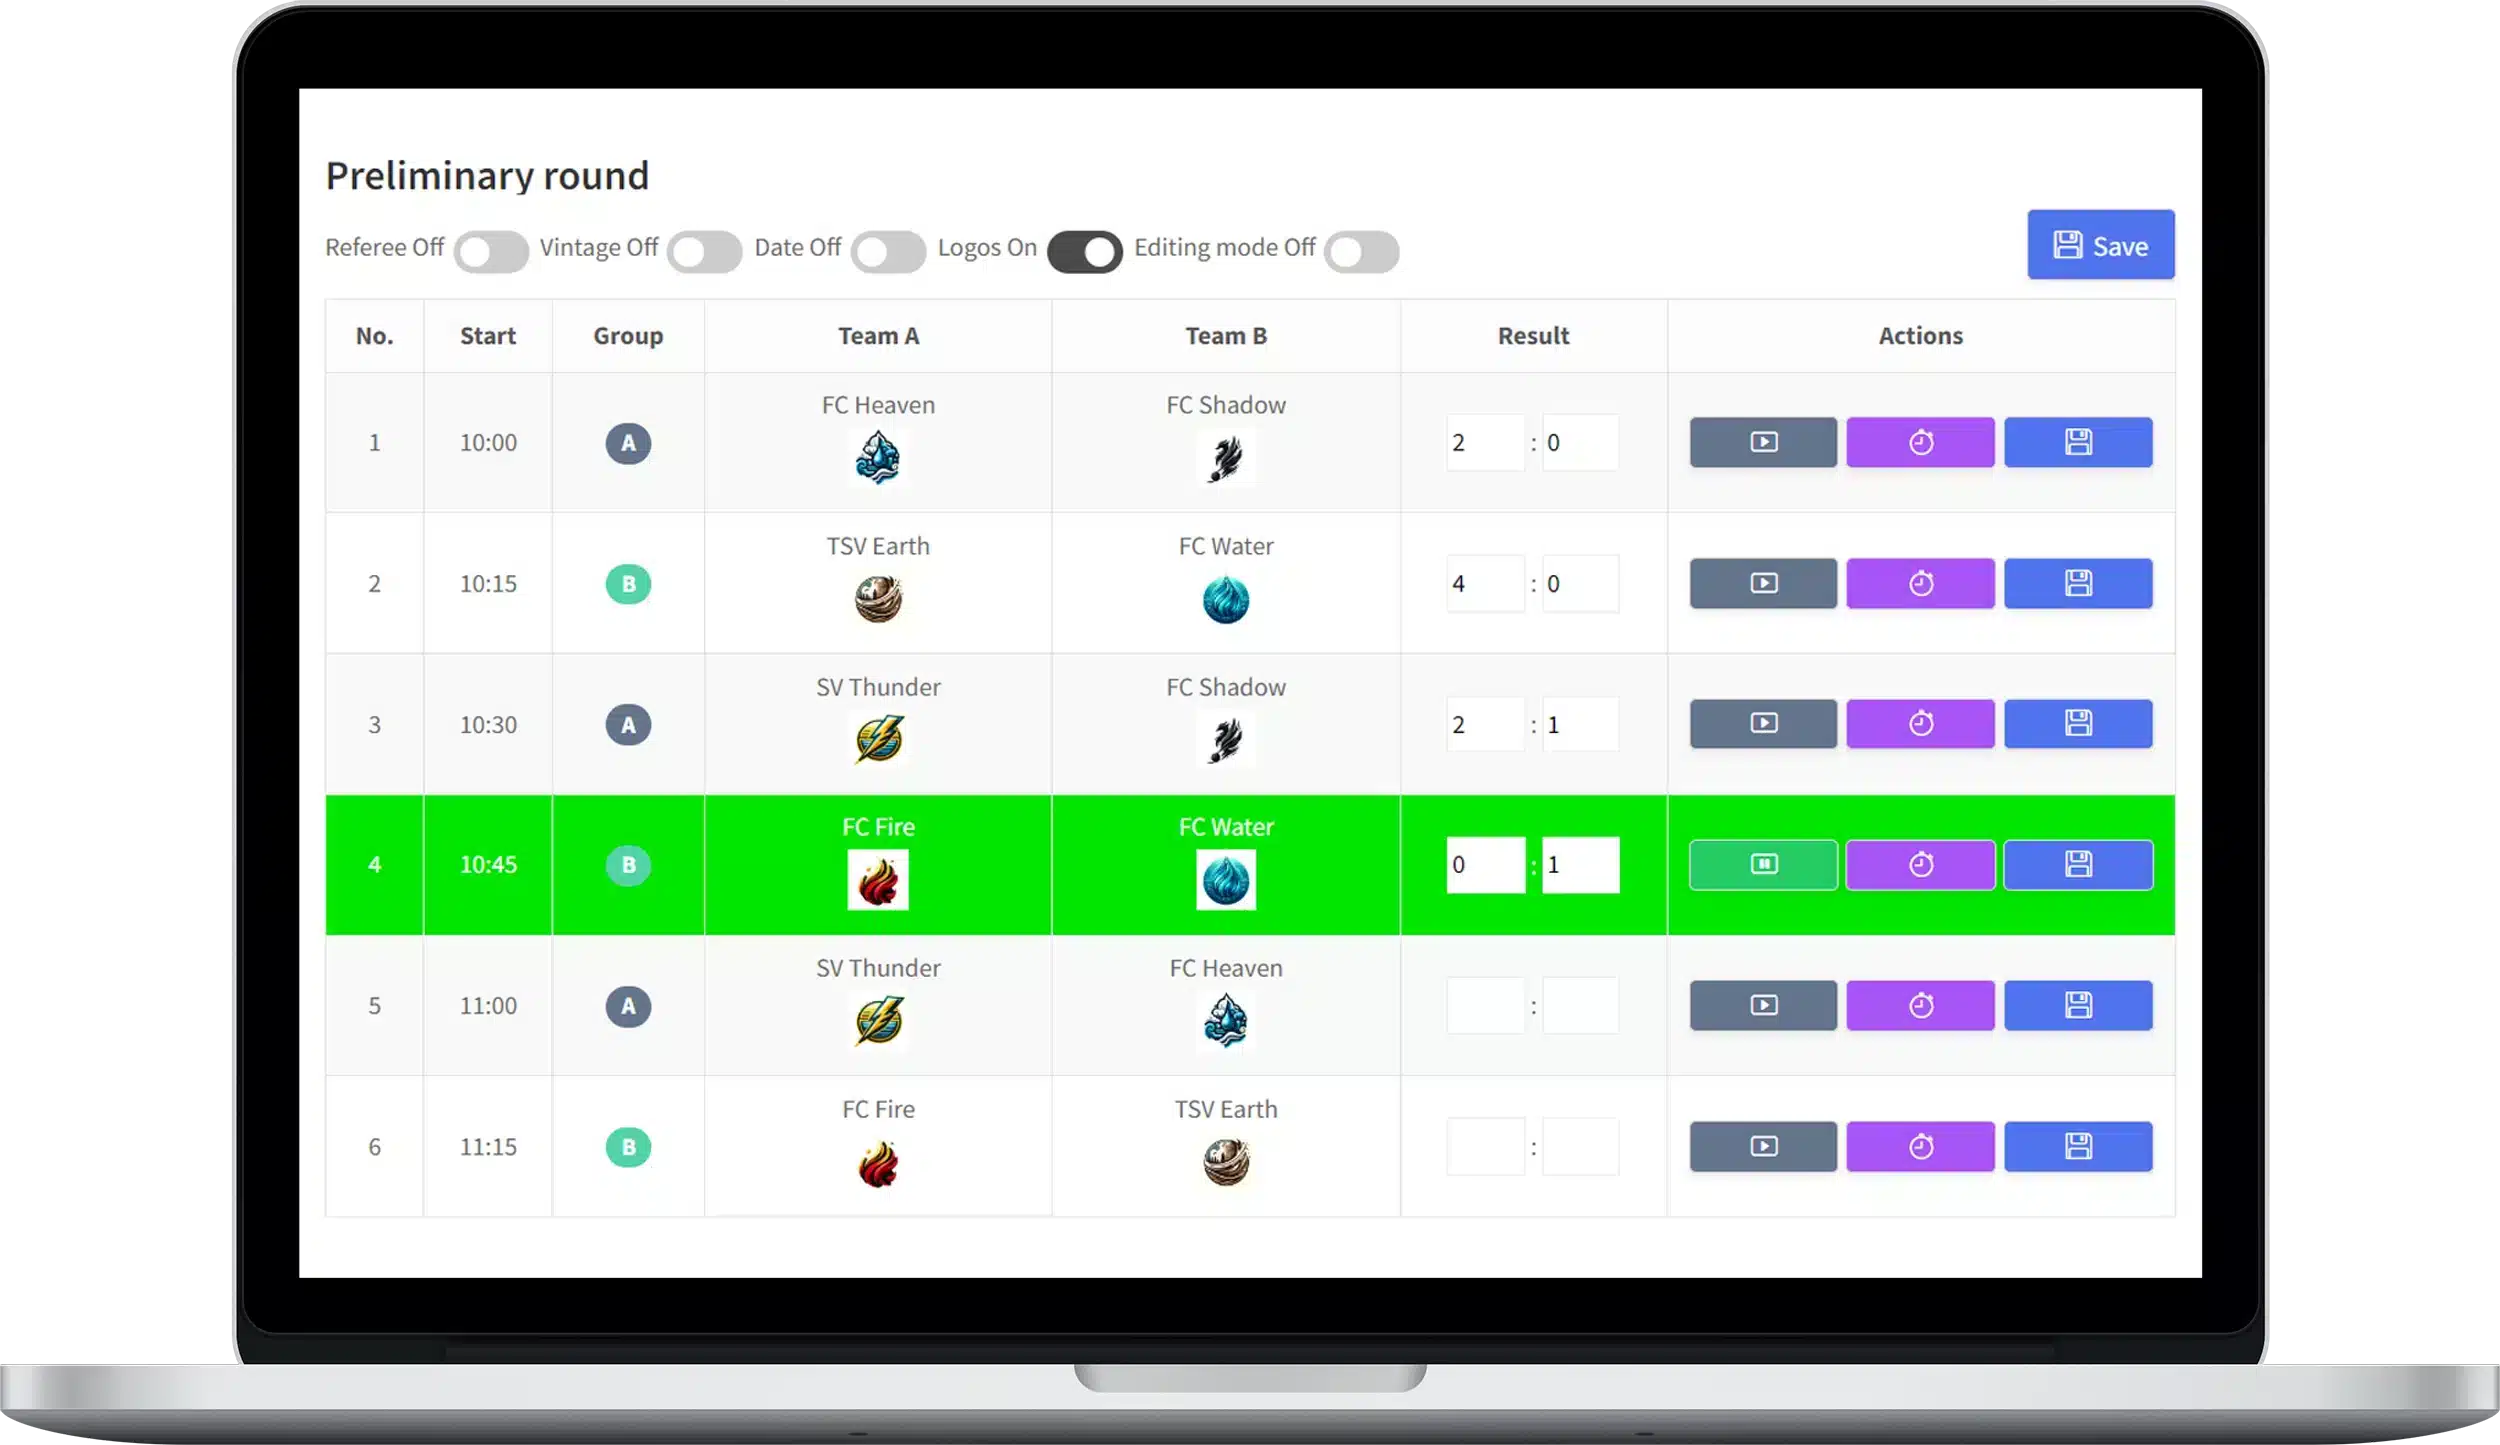Click the Save button top right
Screen dimensions: 2500x1445
(2099, 244)
